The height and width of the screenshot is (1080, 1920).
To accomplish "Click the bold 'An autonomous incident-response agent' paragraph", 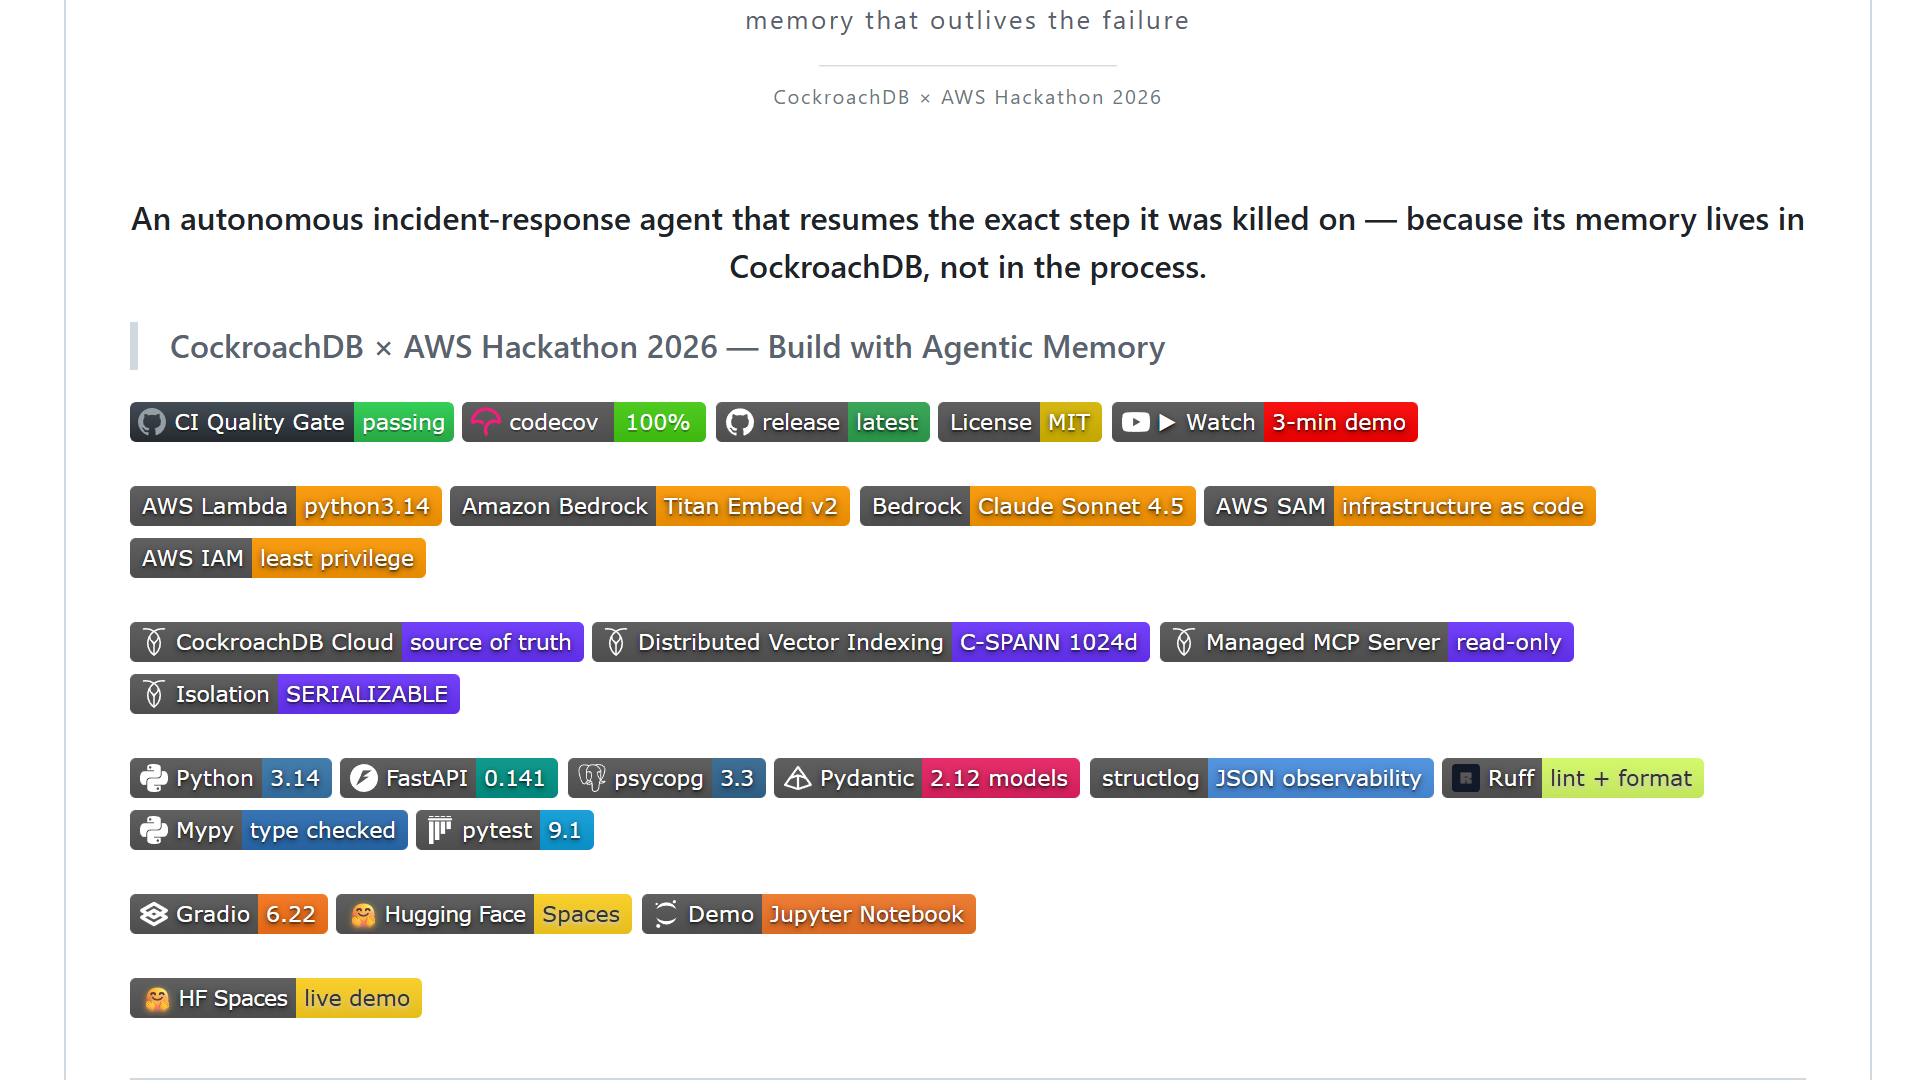I will point(968,243).
